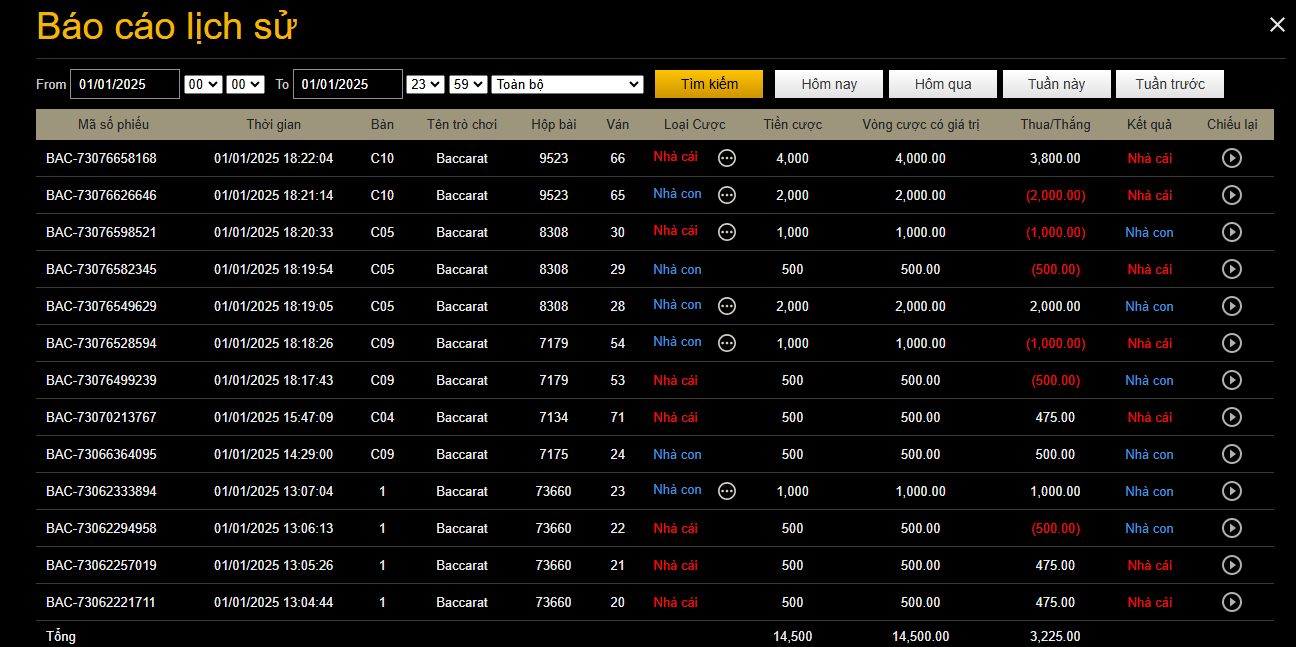Play back round 24 on table C09

tap(1232, 454)
